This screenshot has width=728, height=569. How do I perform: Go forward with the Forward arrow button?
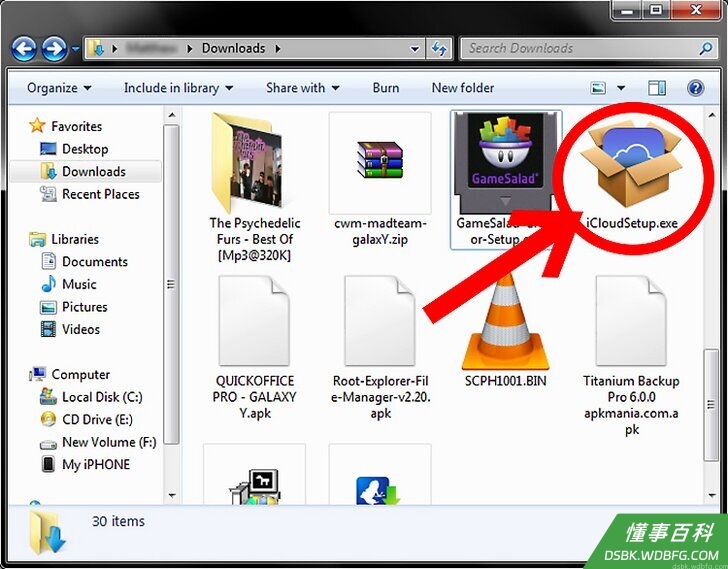[x=54, y=48]
